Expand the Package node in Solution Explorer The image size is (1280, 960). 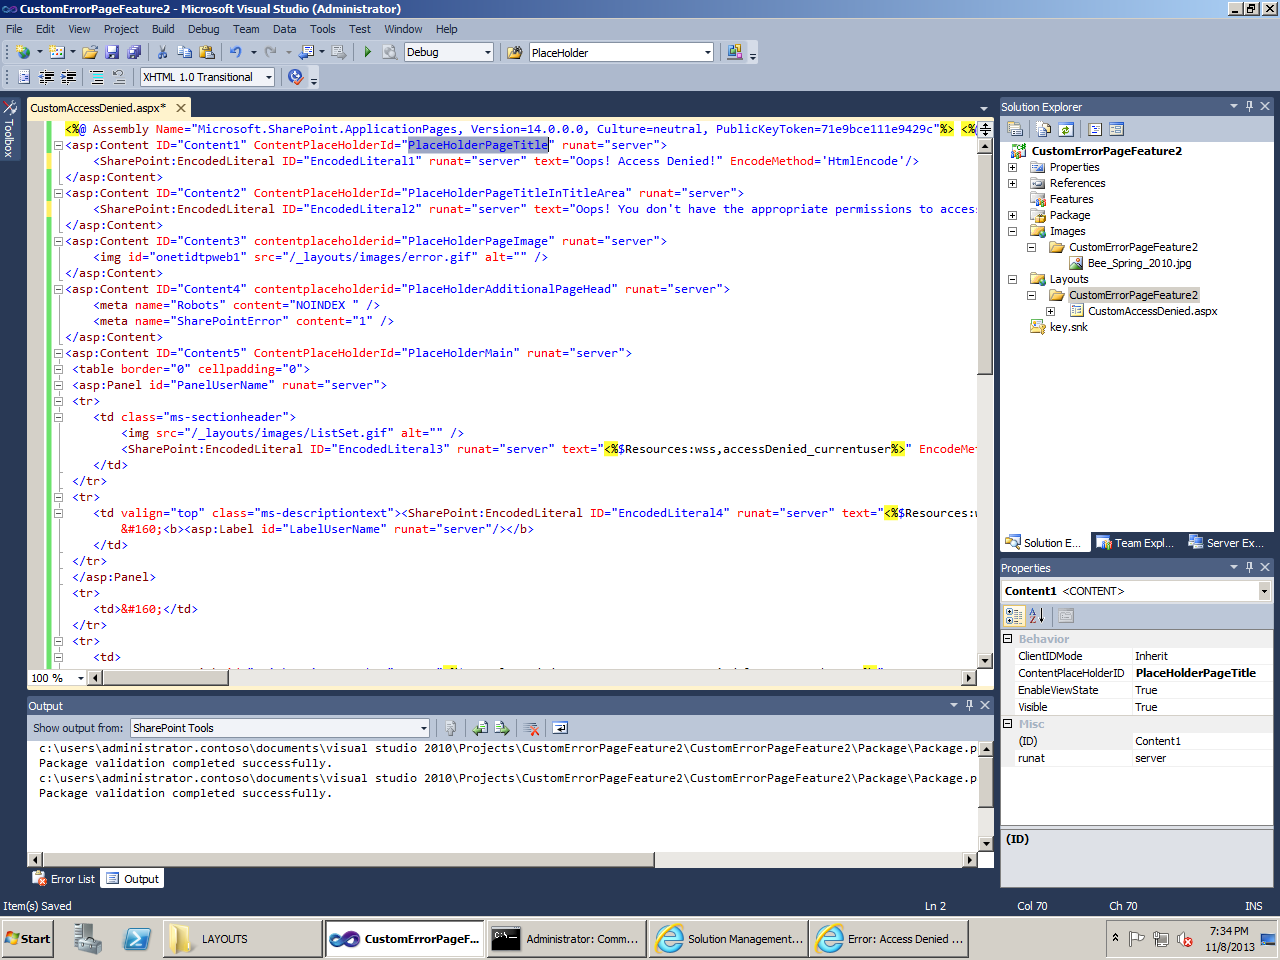pyautogui.click(x=1012, y=215)
